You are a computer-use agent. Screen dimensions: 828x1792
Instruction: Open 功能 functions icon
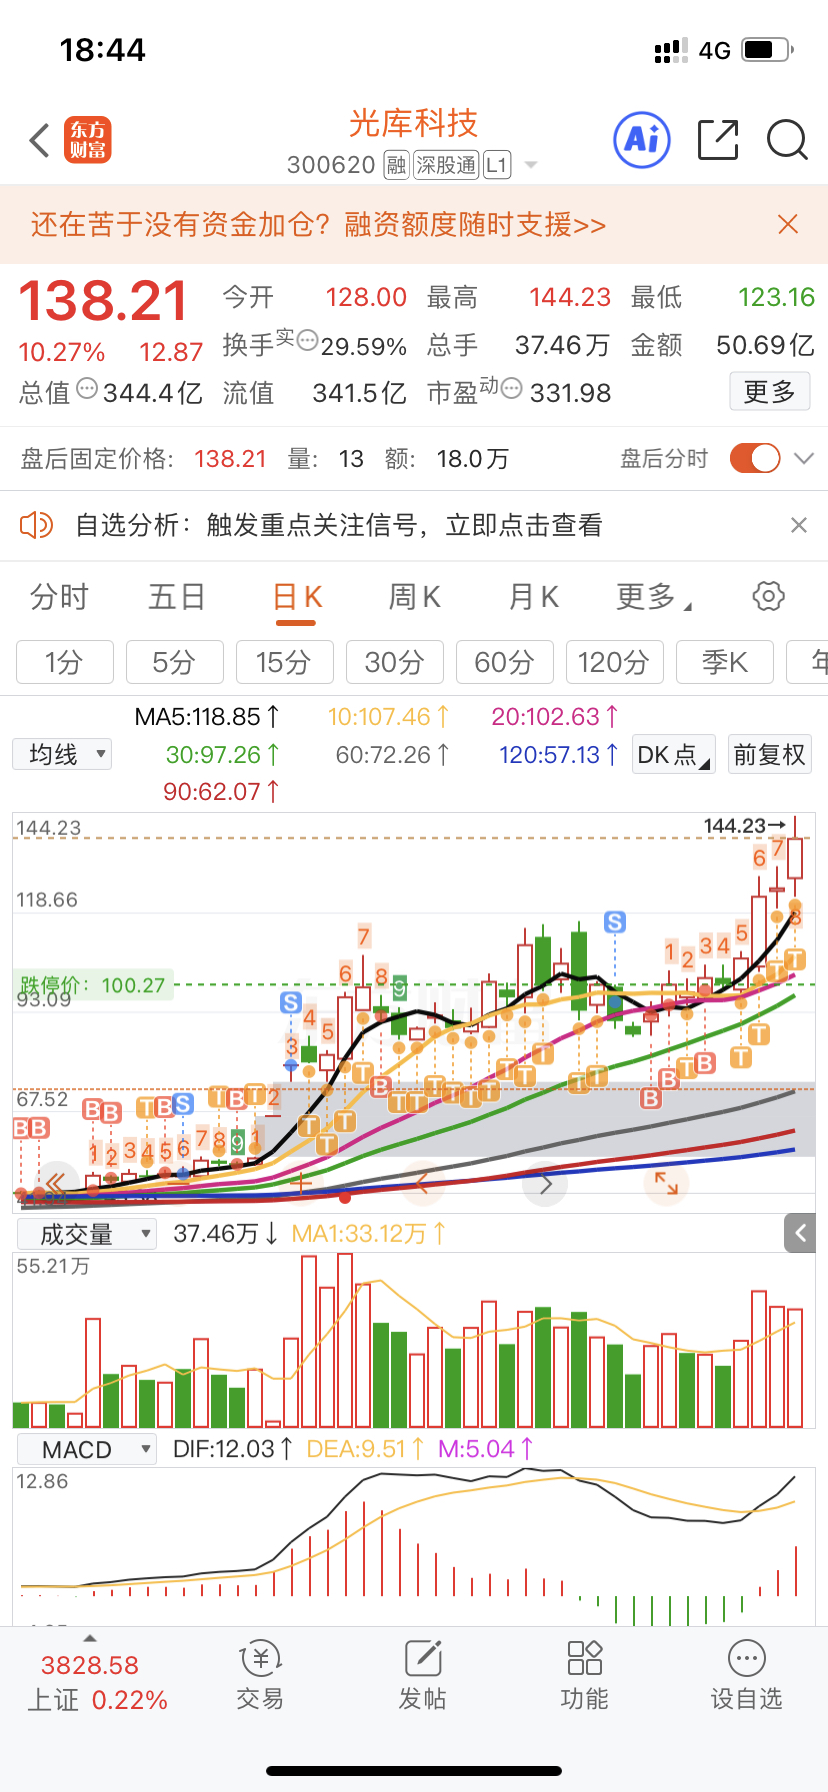point(584,1676)
